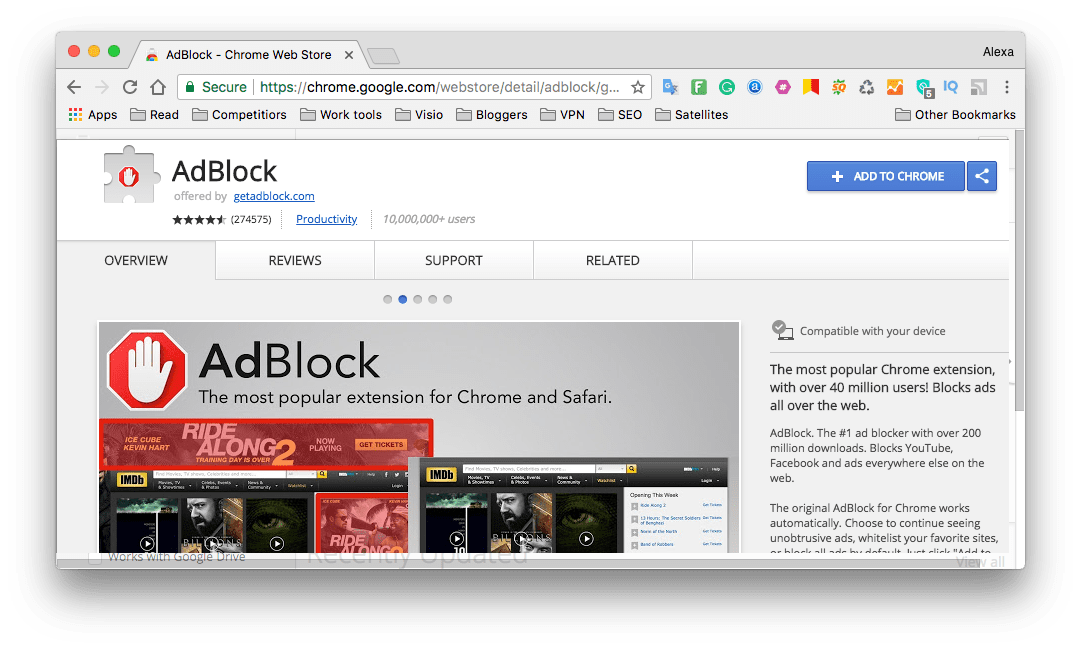
Task: Open the orange analytics chart extension
Action: click(895, 87)
